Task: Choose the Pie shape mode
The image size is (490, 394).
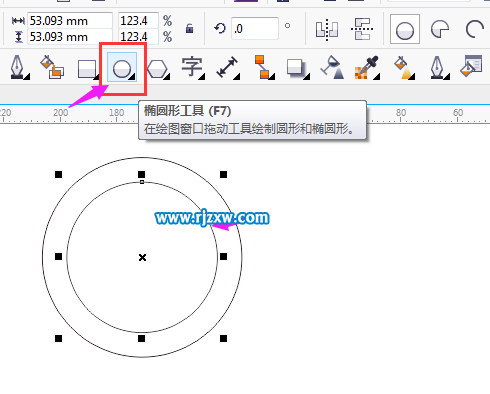Action: (x=440, y=29)
